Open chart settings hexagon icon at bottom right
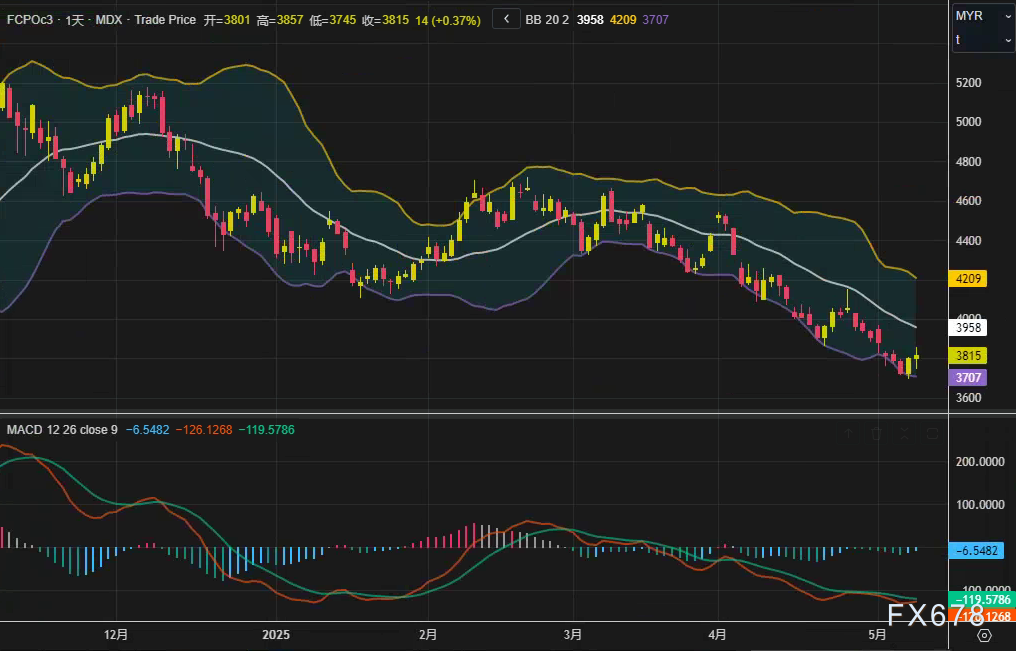The image size is (1016, 651). [x=984, y=635]
